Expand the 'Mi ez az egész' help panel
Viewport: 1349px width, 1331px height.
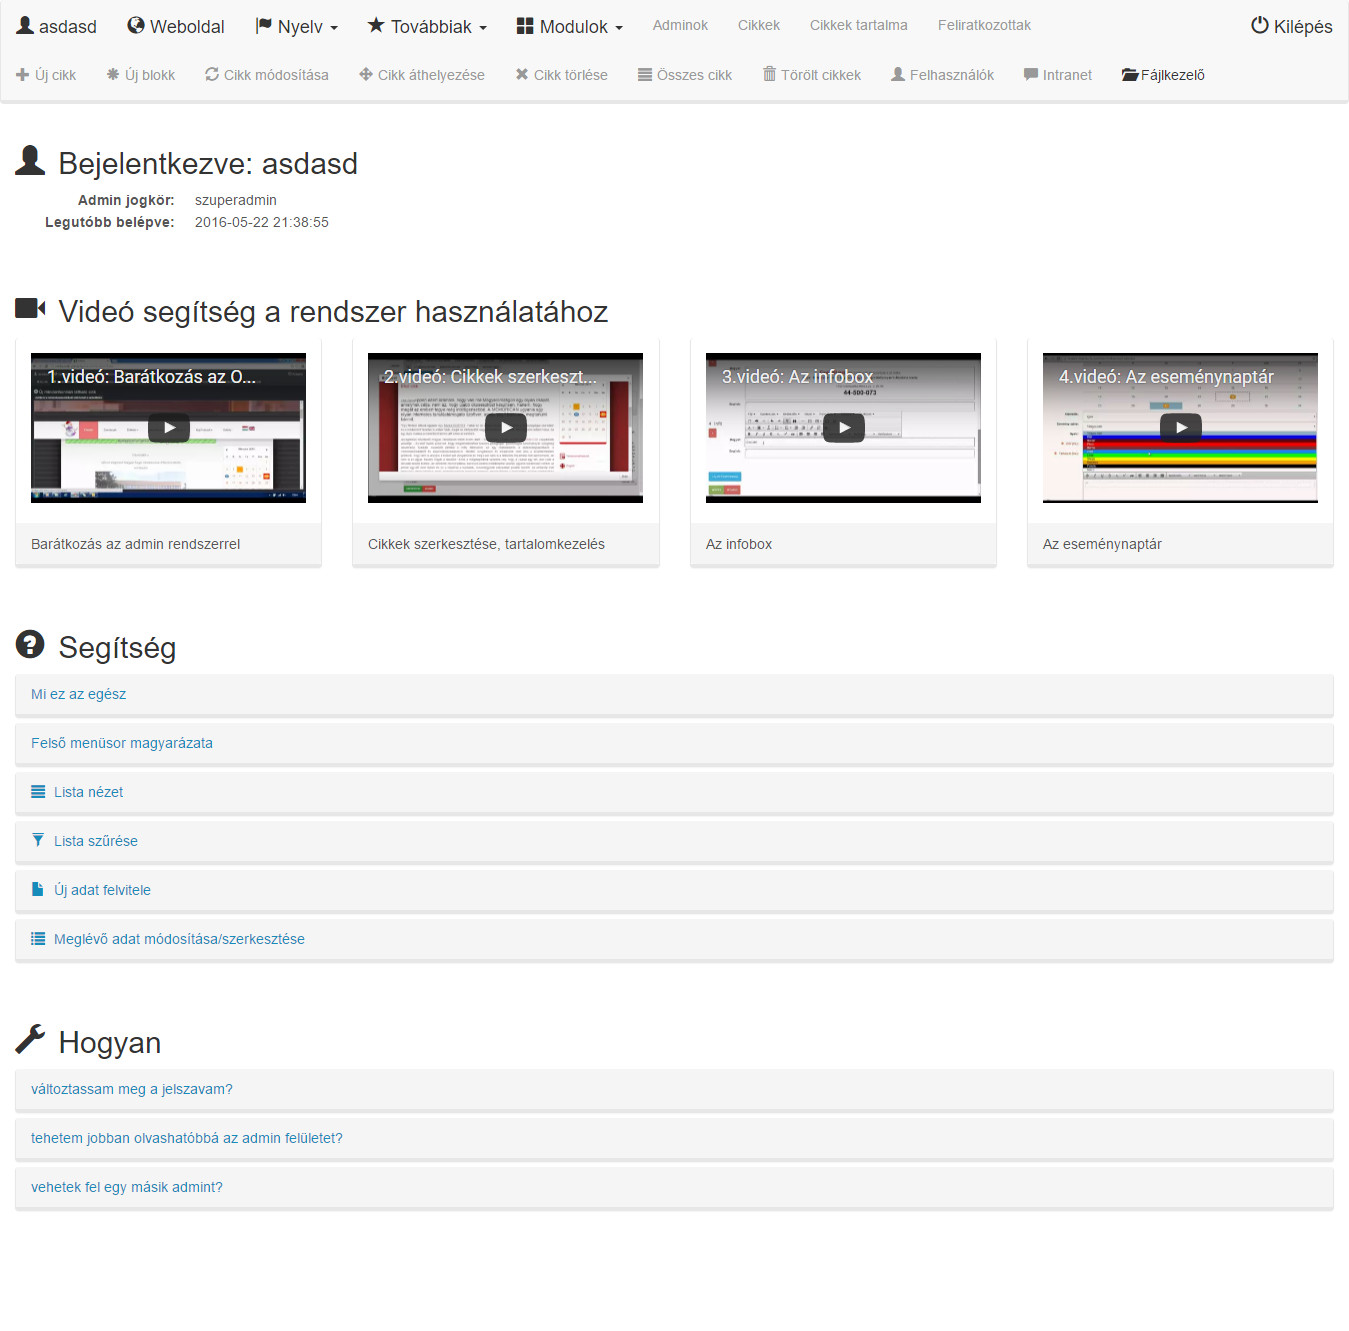click(79, 694)
